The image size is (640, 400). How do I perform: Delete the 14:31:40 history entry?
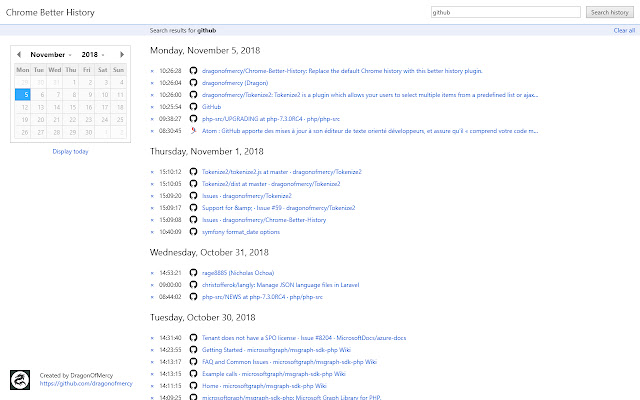(152, 338)
